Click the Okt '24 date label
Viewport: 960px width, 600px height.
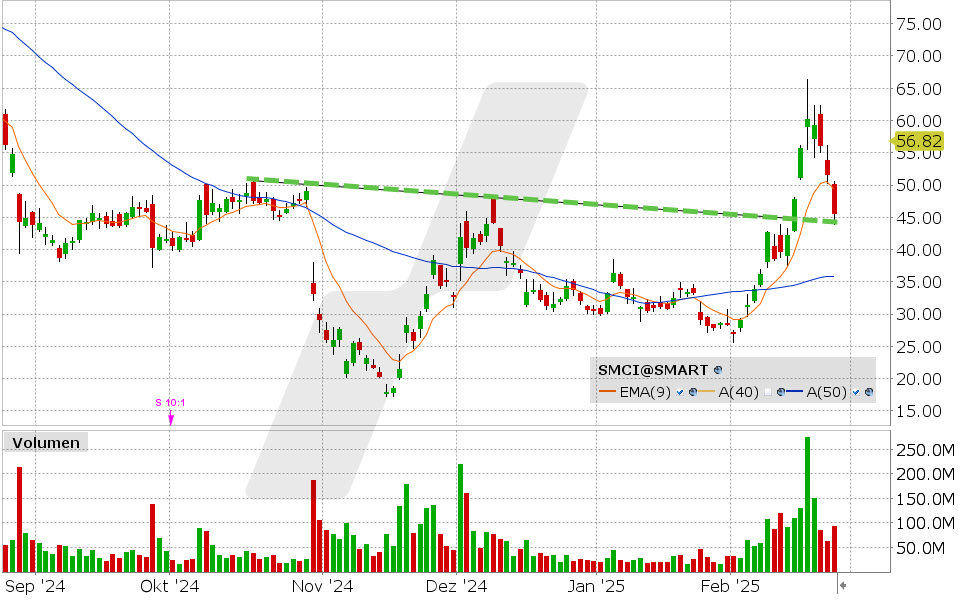170,587
